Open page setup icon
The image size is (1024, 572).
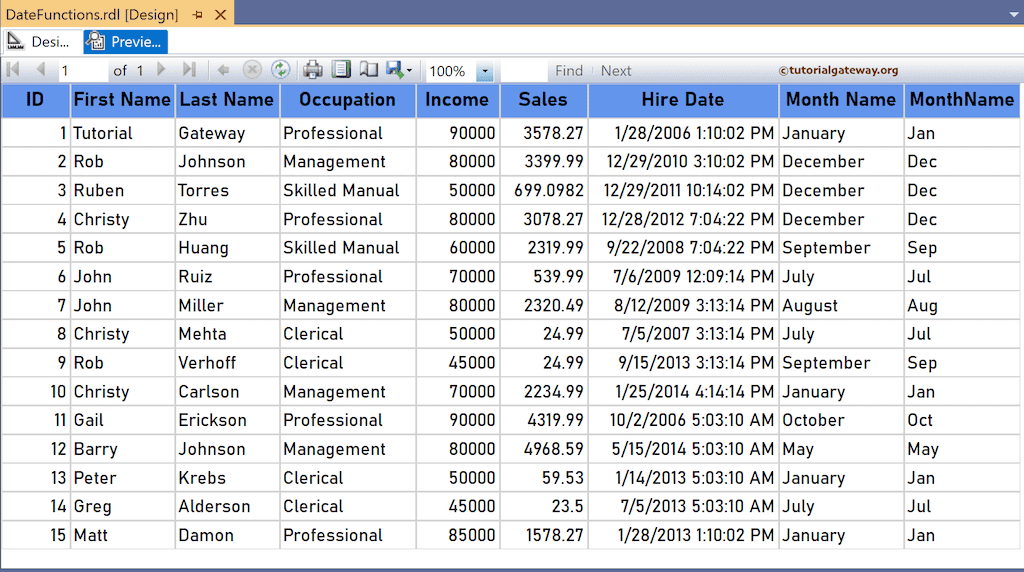(x=369, y=69)
